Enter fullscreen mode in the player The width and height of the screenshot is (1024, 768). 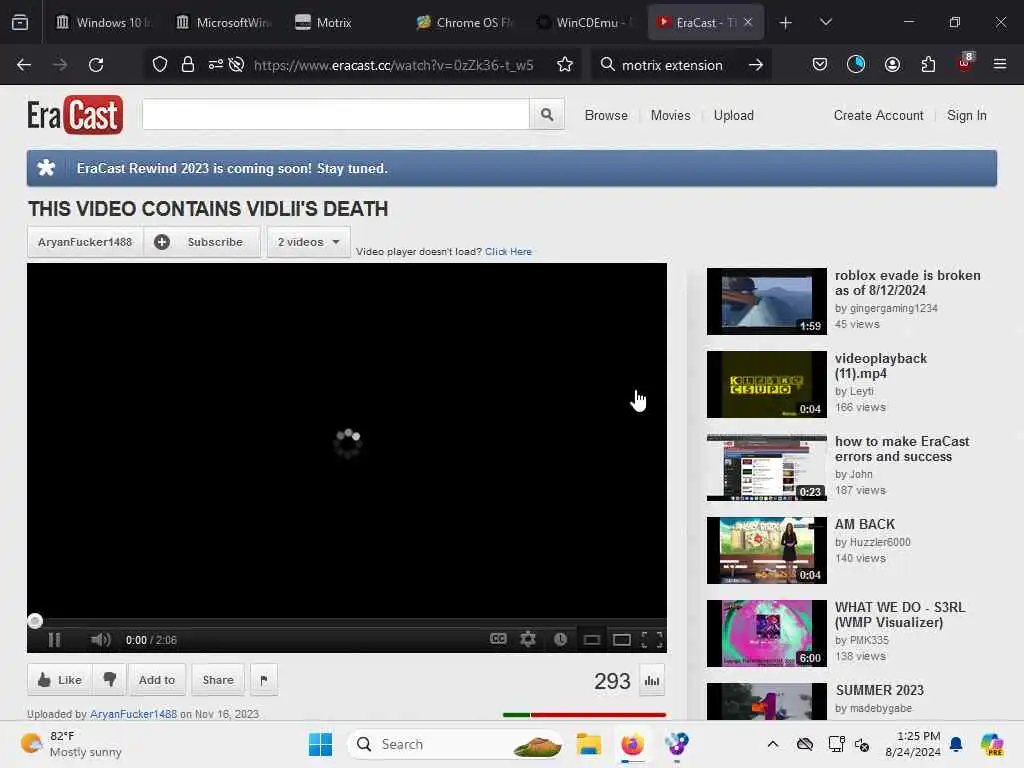click(x=652, y=639)
